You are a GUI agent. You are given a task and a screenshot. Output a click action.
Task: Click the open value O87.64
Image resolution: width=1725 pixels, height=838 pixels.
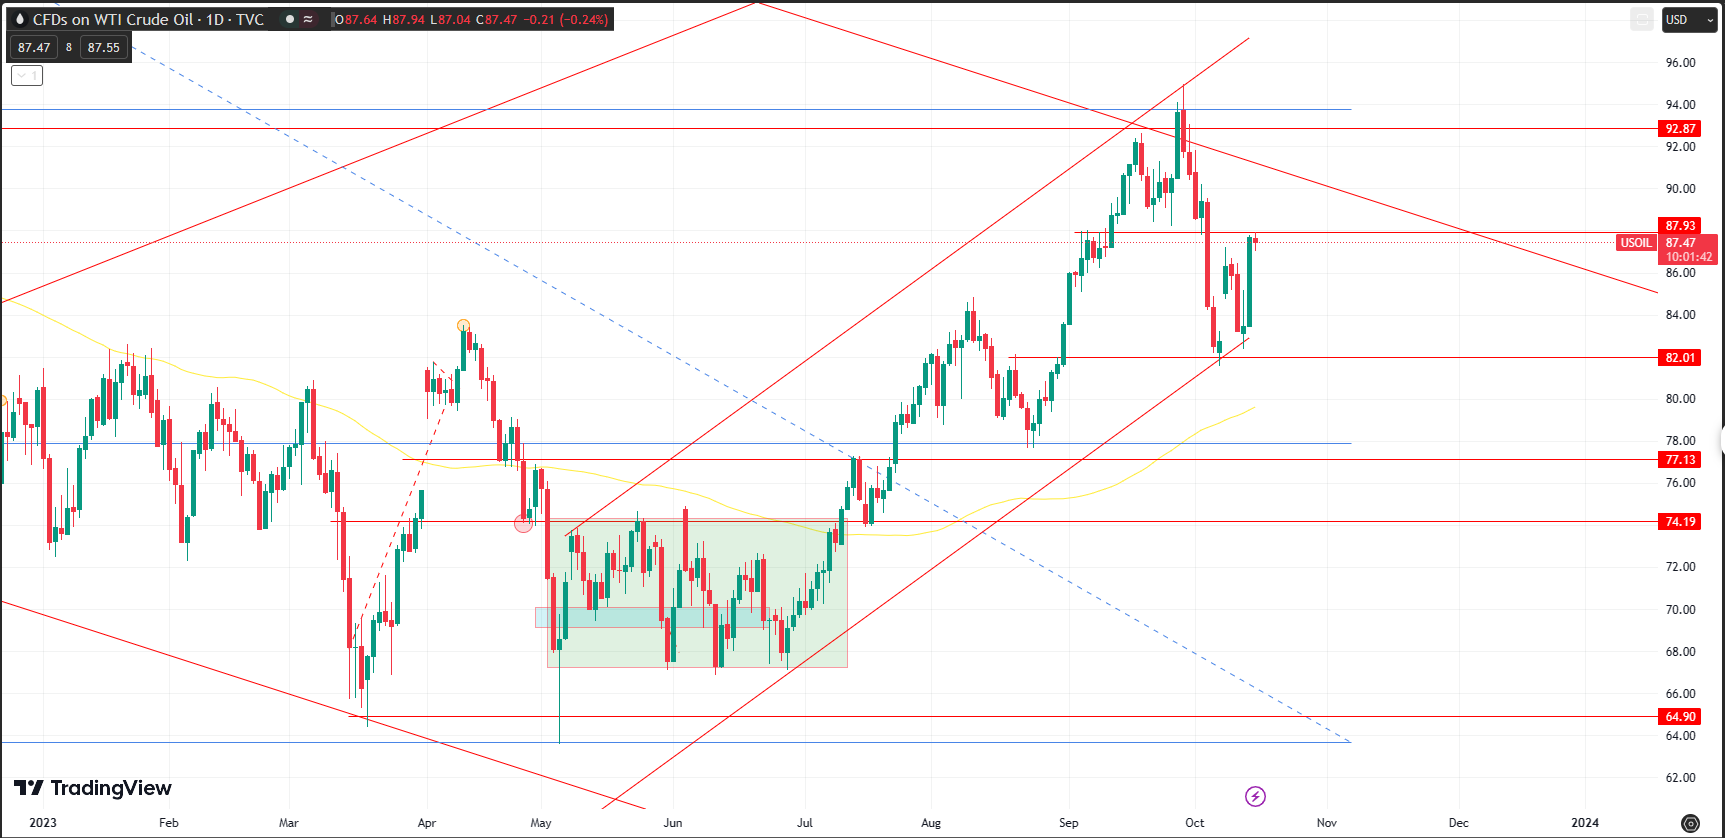(x=357, y=19)
